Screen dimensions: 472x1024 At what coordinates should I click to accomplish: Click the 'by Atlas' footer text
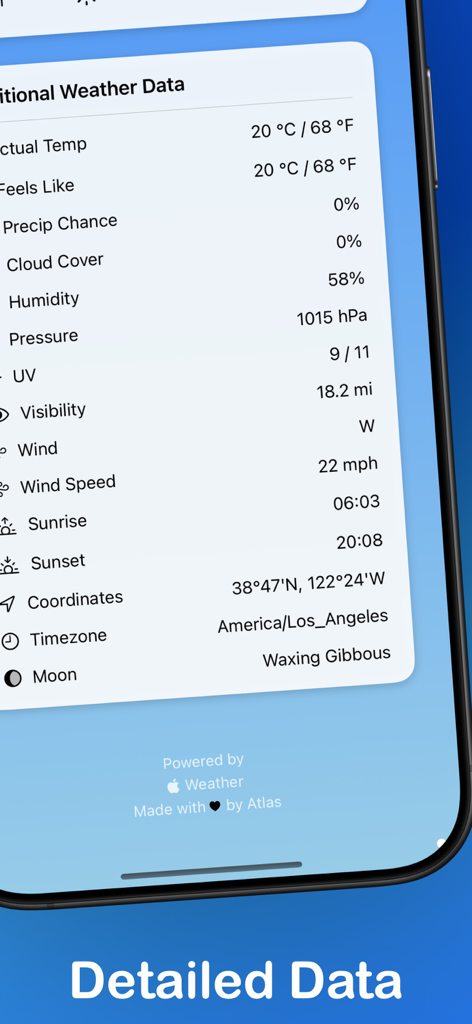[x=254, y=803]
